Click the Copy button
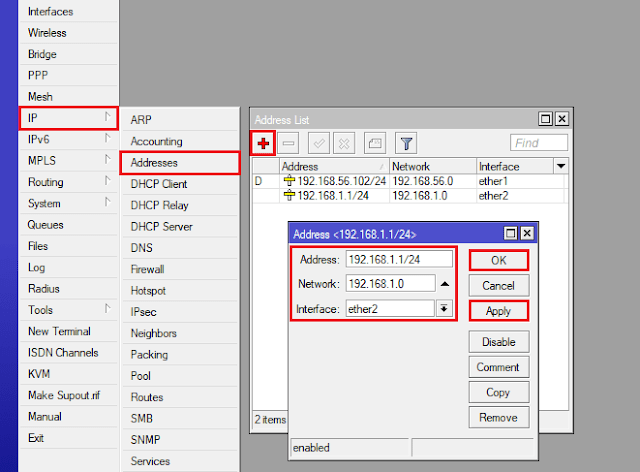The image size is (640, 472). click(x=499, y=392)
